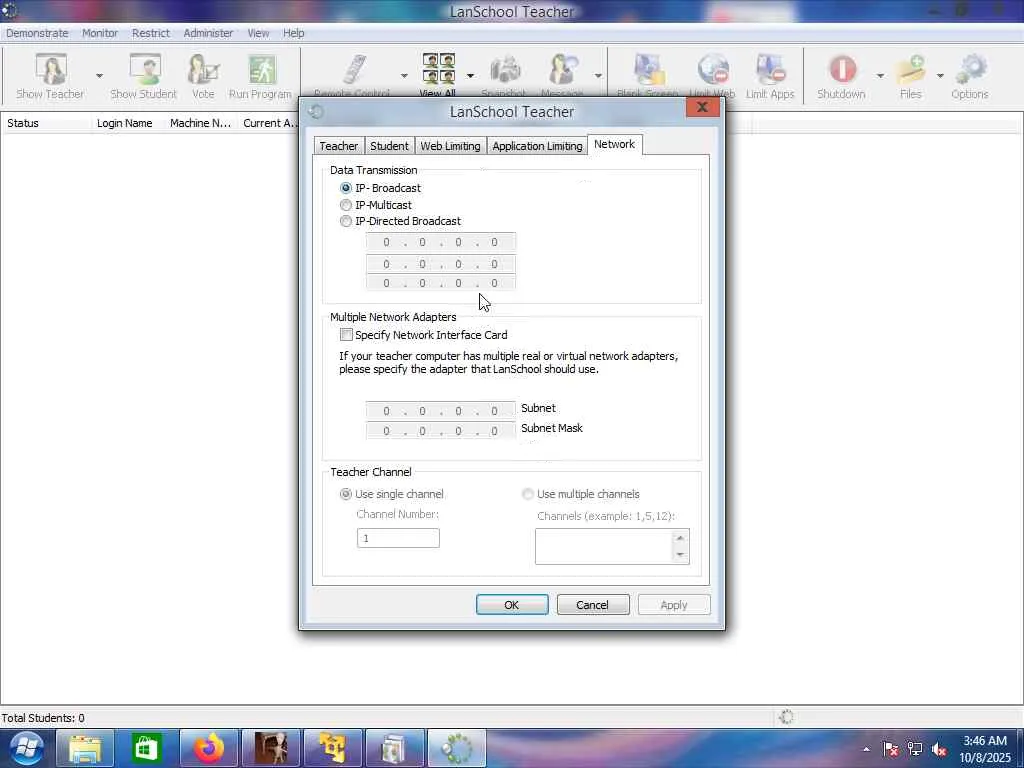Click the Subnet IP address field
1024x768 pixels.
tap(441, 411)
